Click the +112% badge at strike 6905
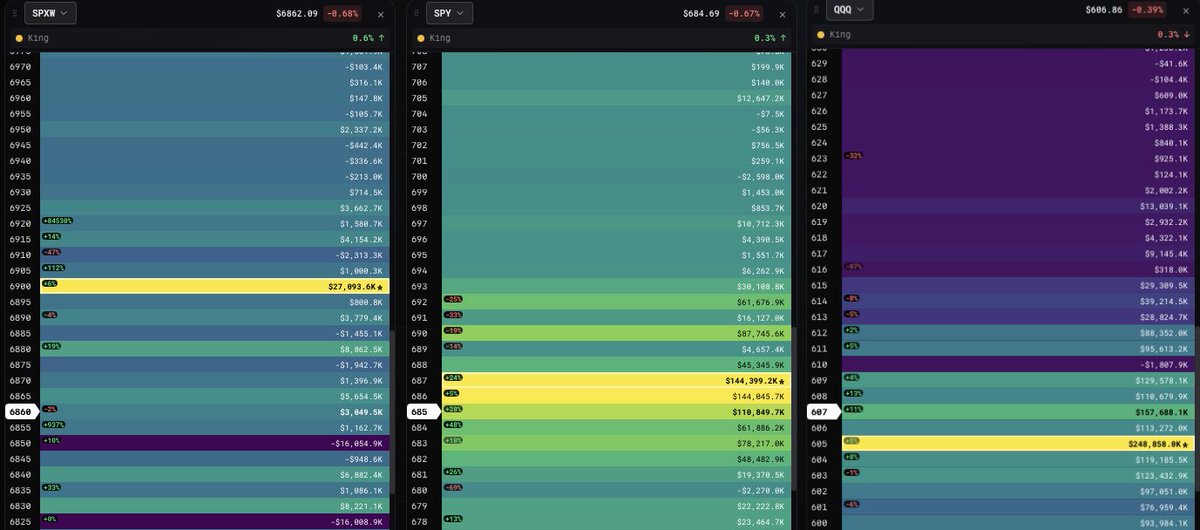Viewport: 1200px width, 530px height. 53,268
